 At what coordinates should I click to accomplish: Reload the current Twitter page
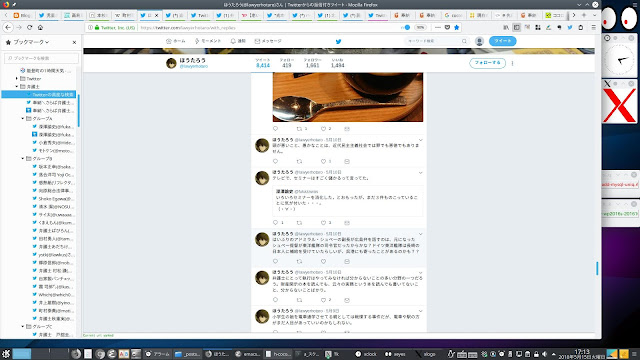coord(29,27)
